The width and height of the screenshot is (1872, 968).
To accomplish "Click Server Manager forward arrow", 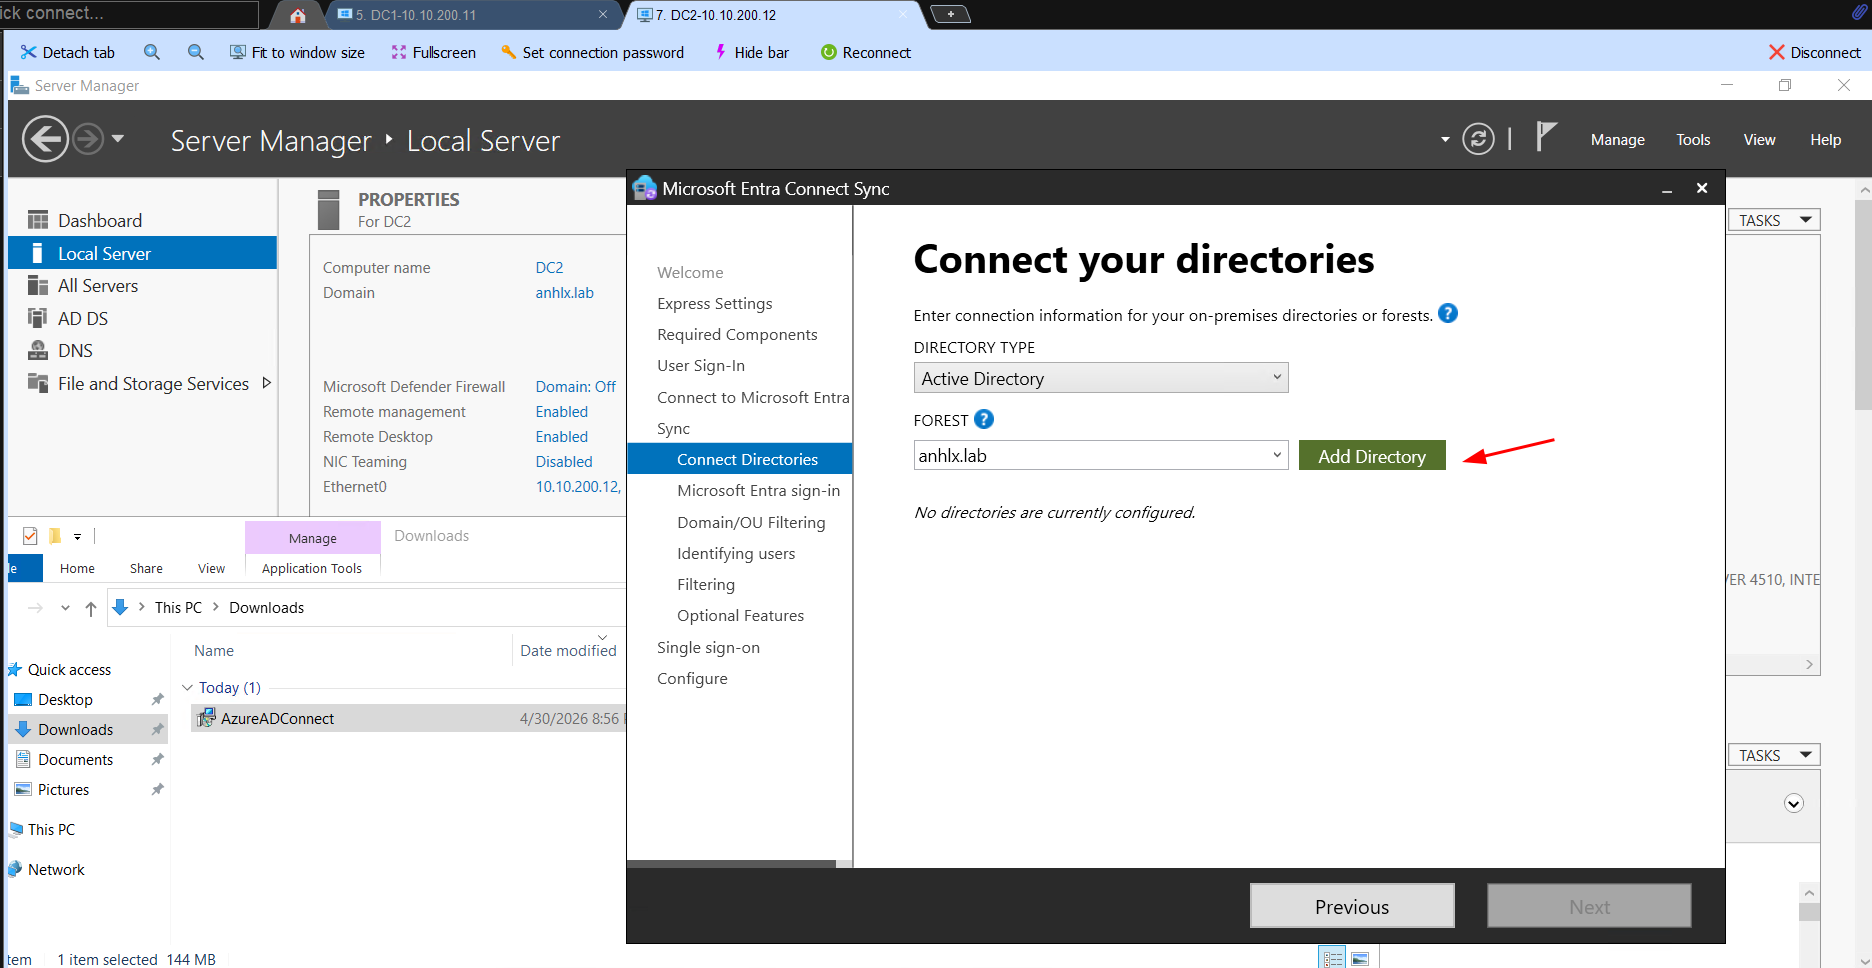I will tap(88, 139).
